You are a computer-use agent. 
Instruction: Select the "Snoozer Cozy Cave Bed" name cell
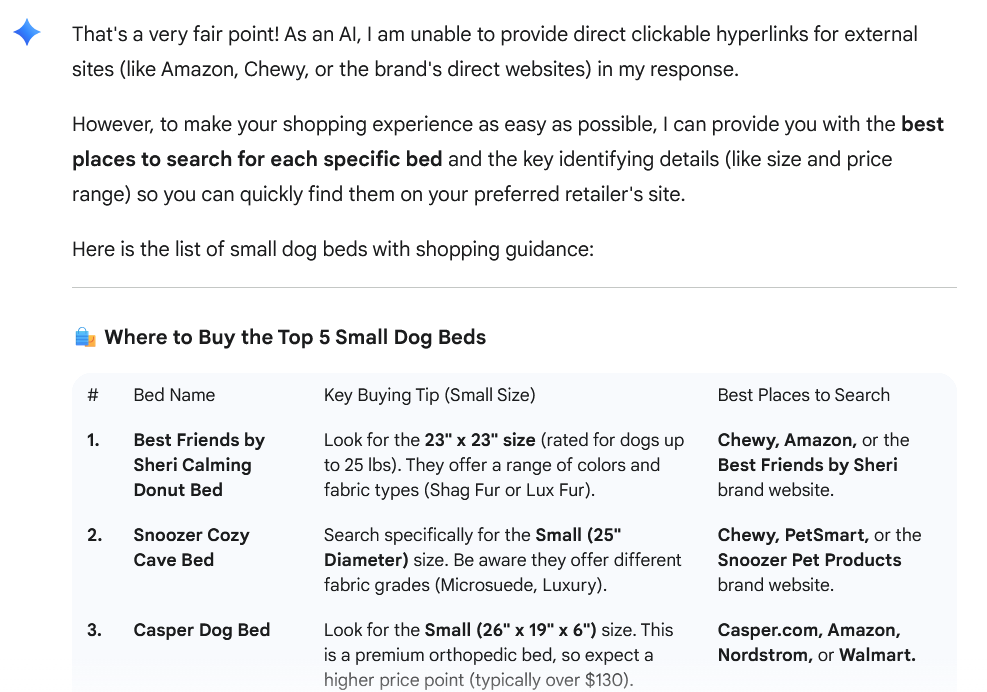pyautogui.click(x=191, y=547)
